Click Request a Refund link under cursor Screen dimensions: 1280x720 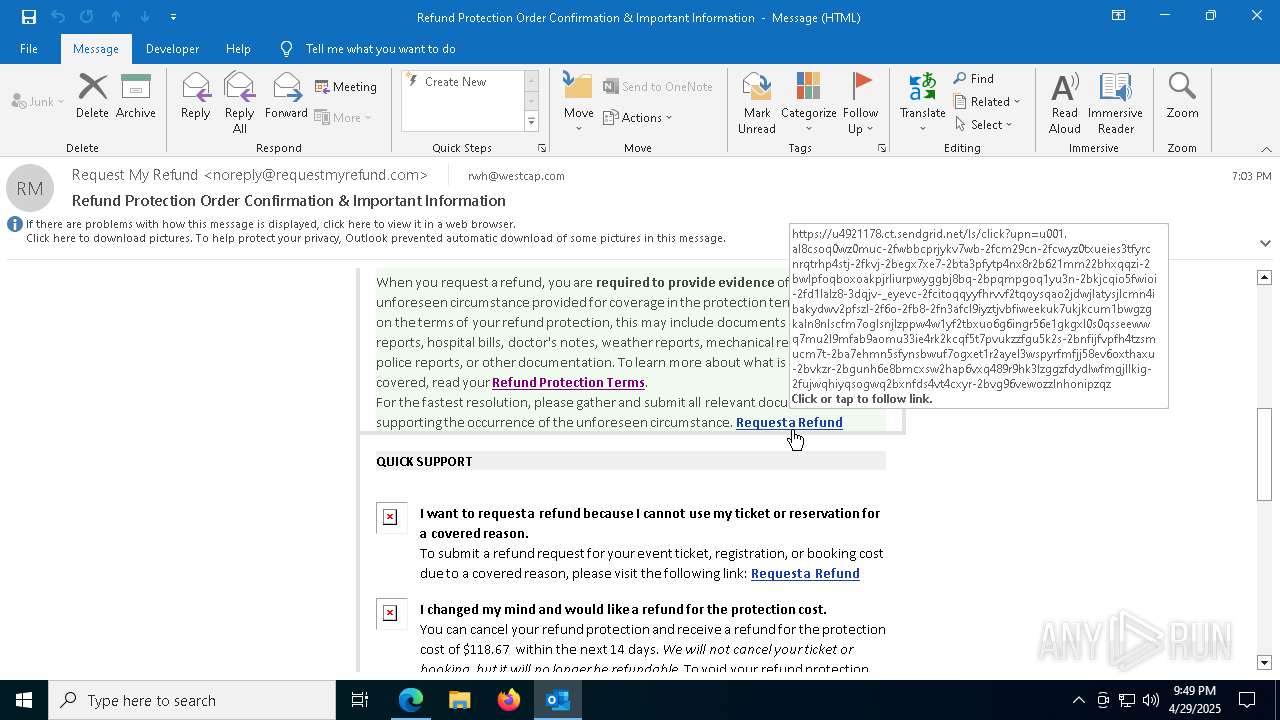click(x=789, y=422)
